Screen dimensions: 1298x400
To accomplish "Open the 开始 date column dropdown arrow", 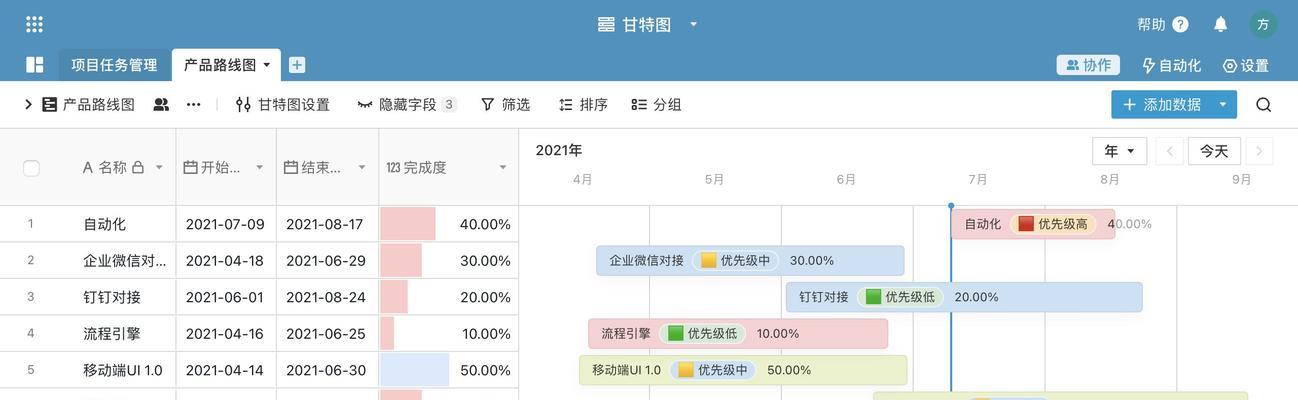I will click(260, 168).
